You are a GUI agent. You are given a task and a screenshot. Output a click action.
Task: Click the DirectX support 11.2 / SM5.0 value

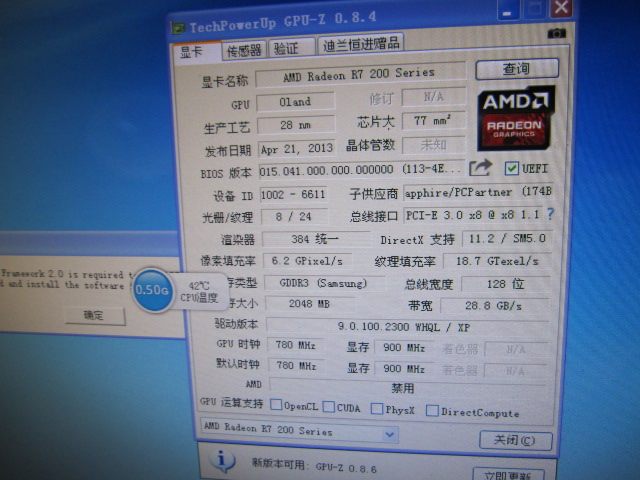[x=507, y=238]
